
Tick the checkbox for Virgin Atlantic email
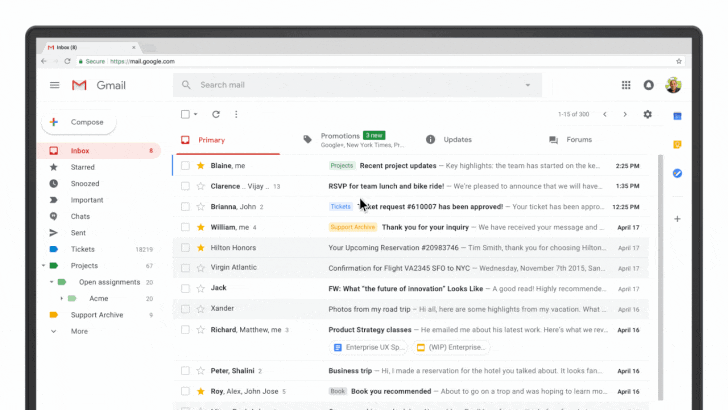(185, 268)
